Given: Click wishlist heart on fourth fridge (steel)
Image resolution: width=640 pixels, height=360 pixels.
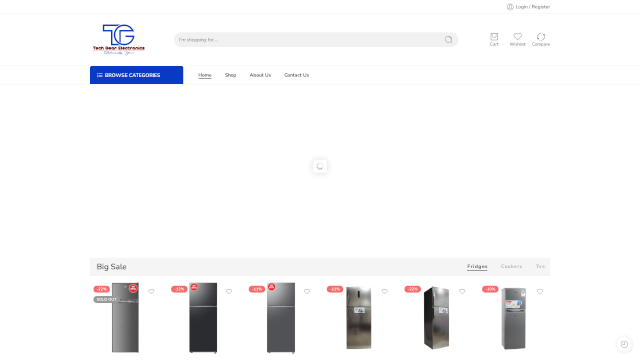Looking at the screenshot, I should [x=384, y=291].
